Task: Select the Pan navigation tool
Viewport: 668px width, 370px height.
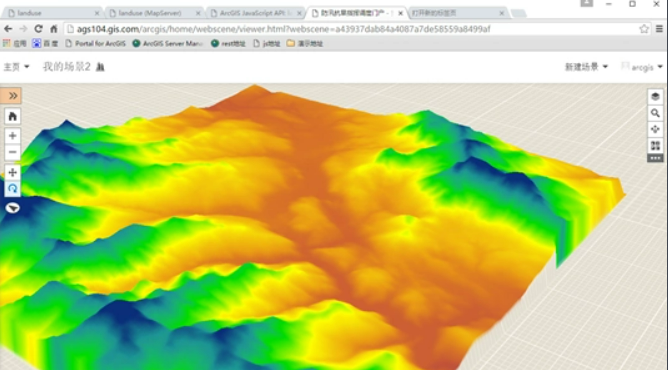Action: (12, 172)
